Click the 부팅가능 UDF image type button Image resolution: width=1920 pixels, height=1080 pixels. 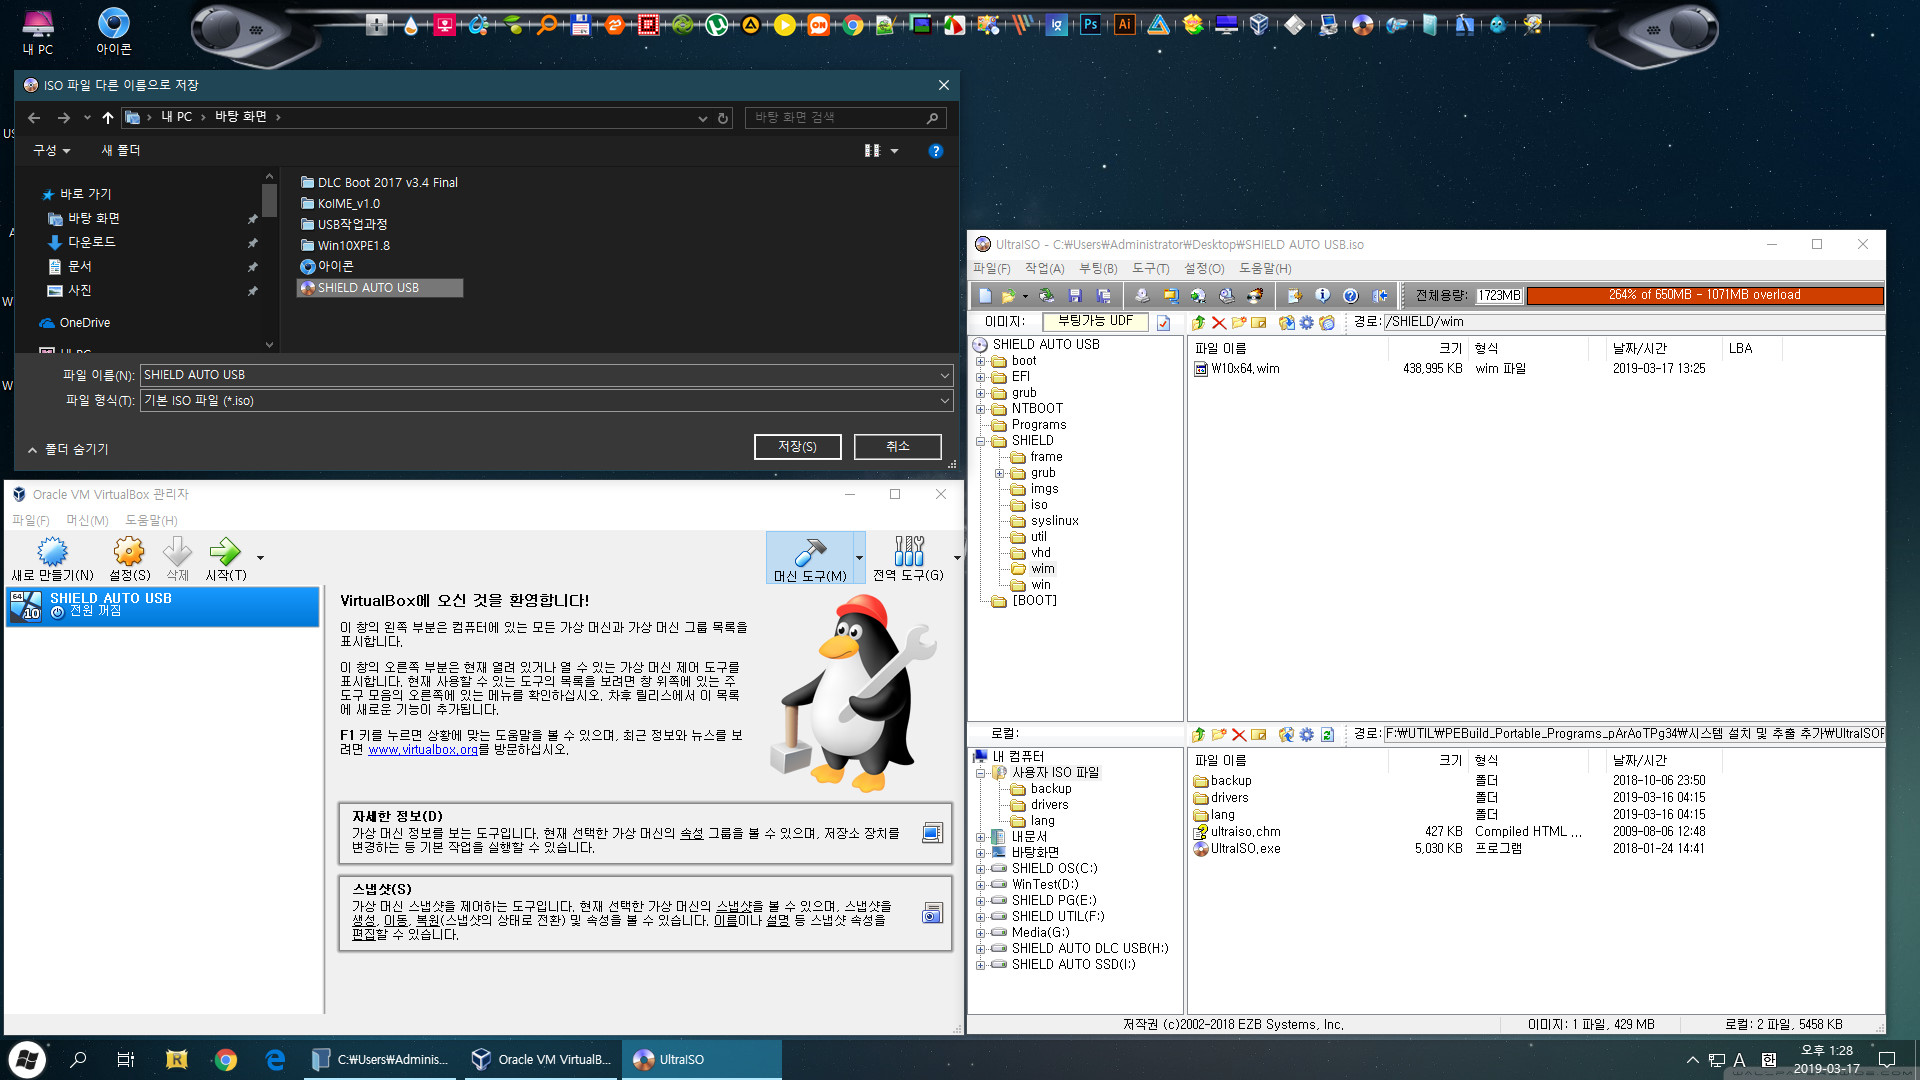point(1095,322)
